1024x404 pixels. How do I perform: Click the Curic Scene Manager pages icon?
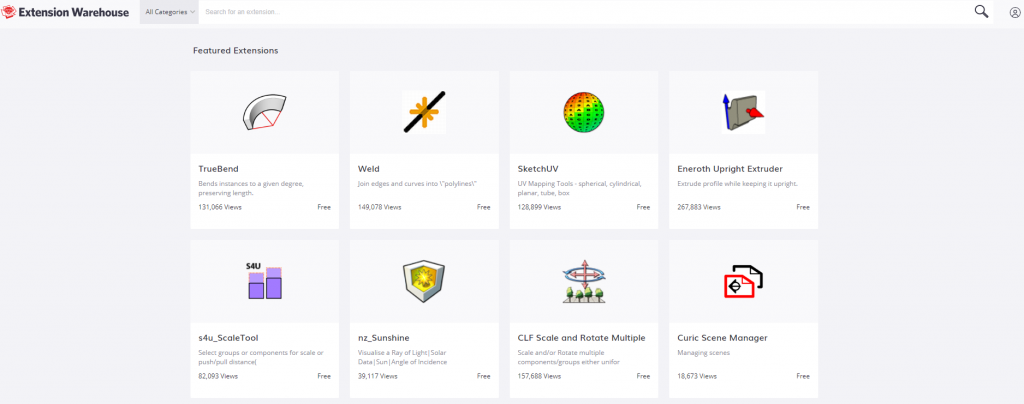click(743, 281)
